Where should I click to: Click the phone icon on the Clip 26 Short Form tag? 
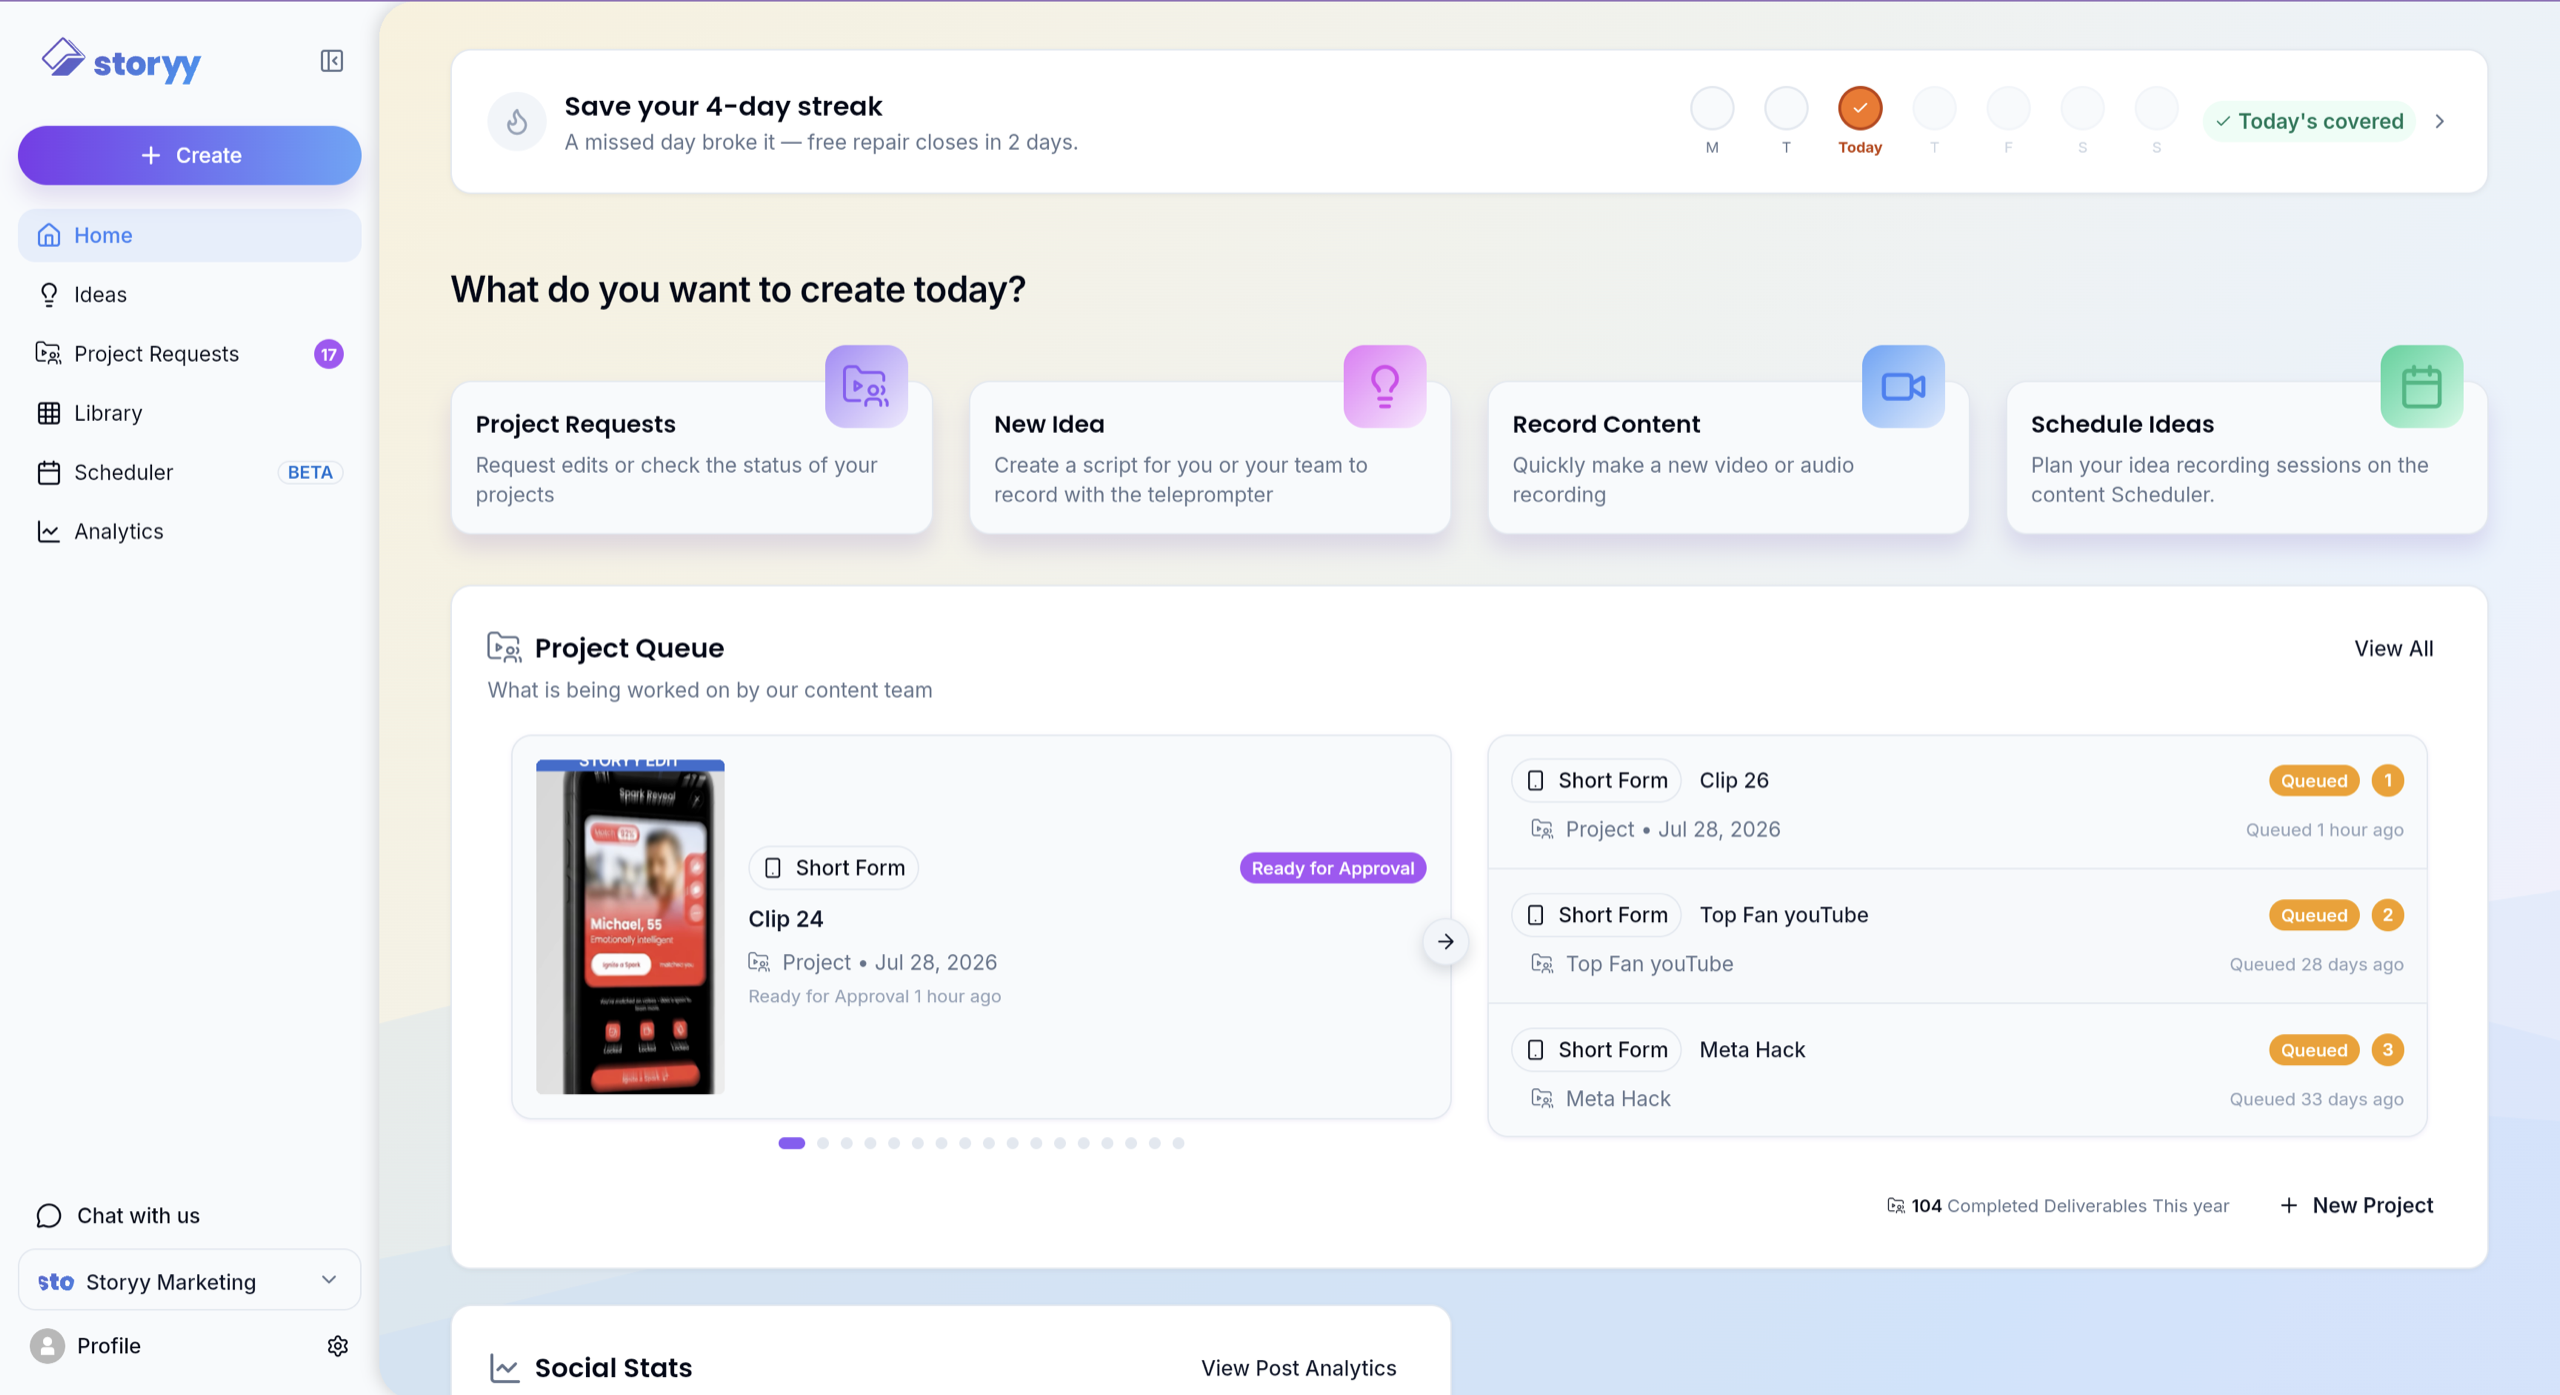(1536, 780)
